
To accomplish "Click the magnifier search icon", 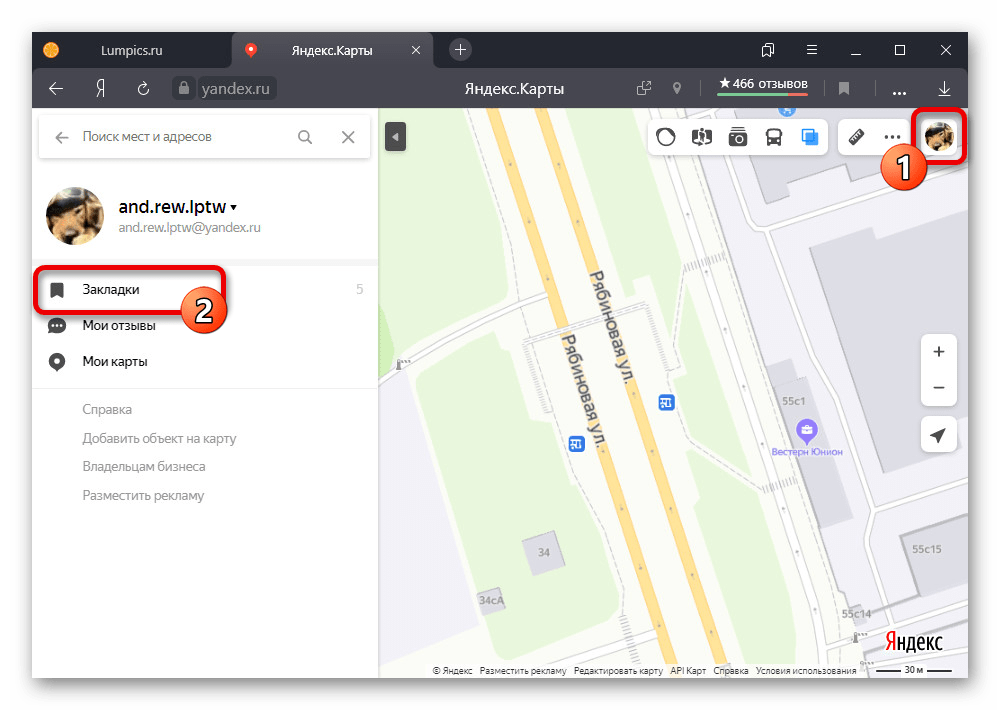I will [305, 137].
